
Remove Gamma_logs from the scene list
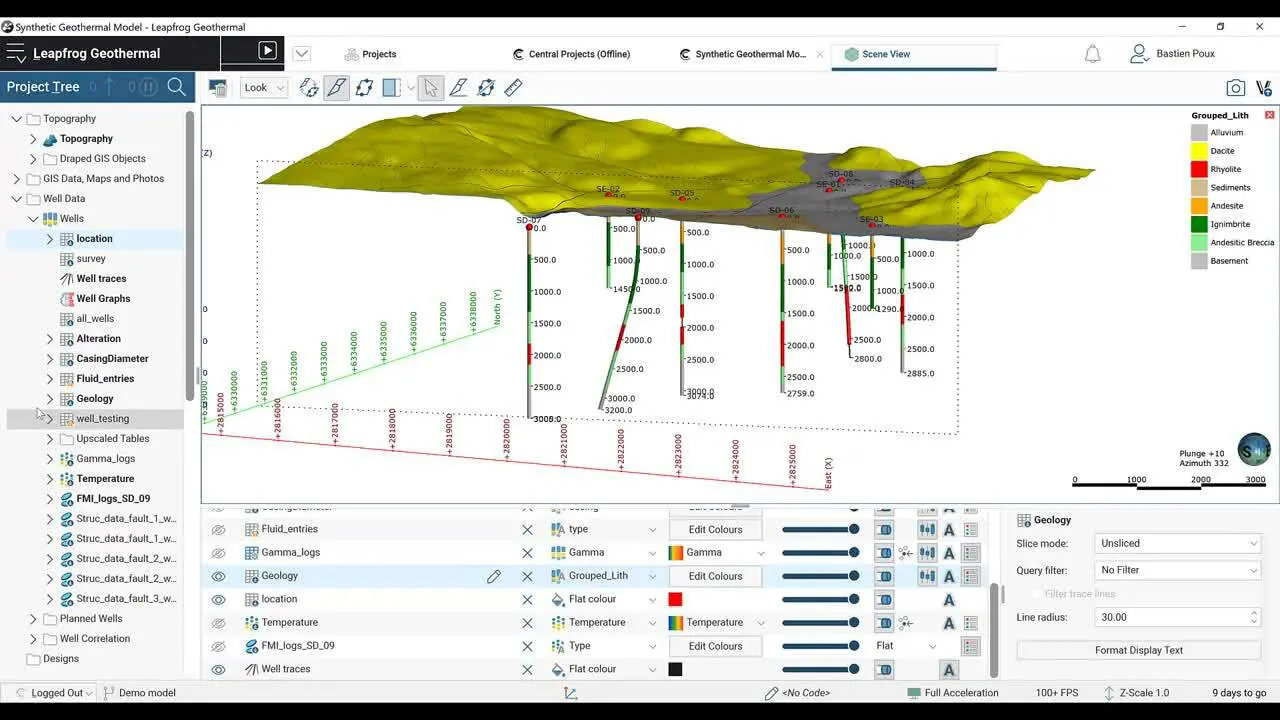(x=527, y=553)
